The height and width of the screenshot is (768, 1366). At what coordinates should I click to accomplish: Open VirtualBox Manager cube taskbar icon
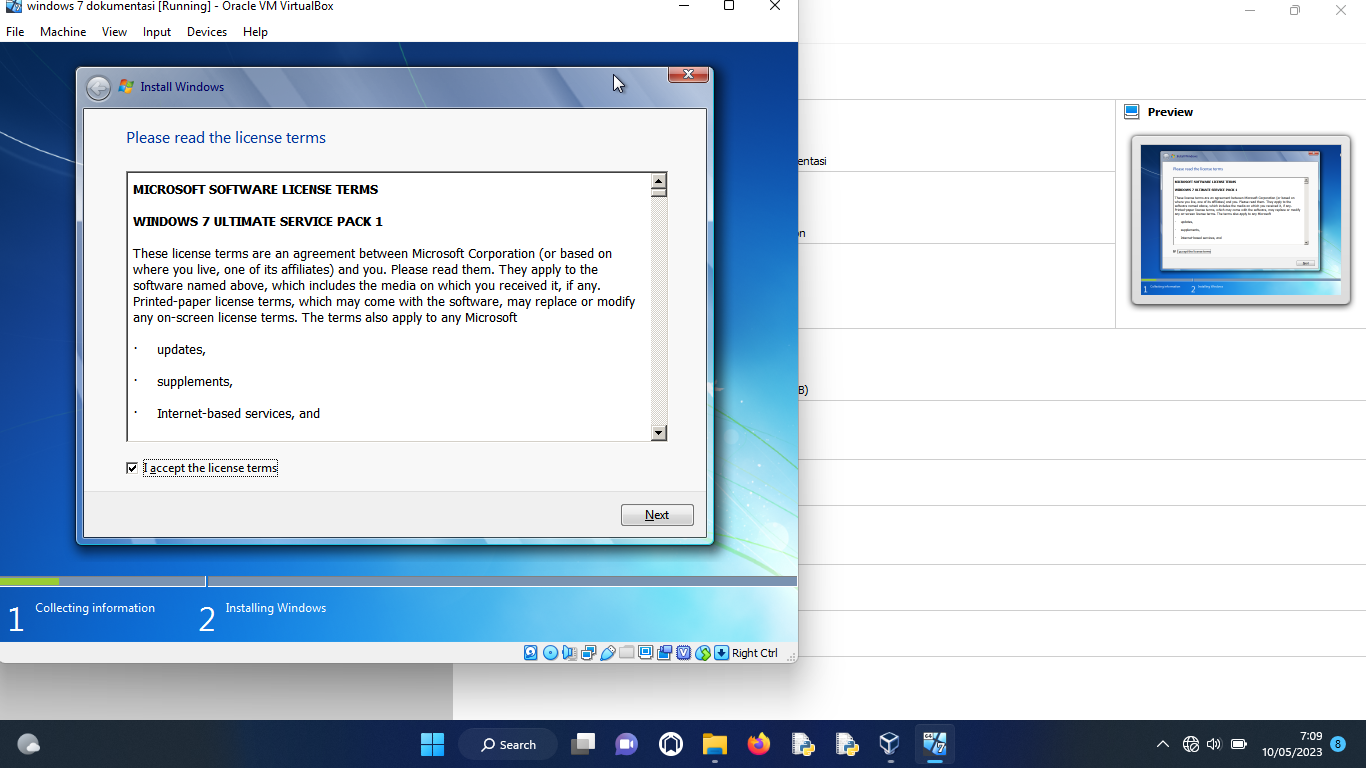pos(889,744)
